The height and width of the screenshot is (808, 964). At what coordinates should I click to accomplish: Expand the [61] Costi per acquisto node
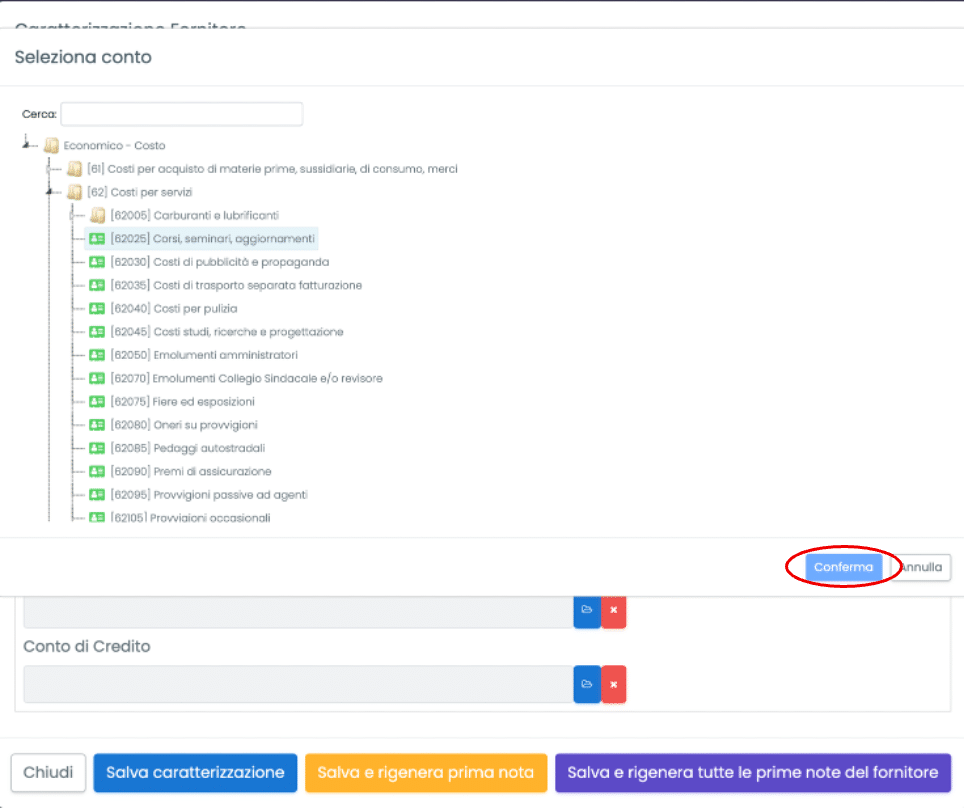point(49,169)
